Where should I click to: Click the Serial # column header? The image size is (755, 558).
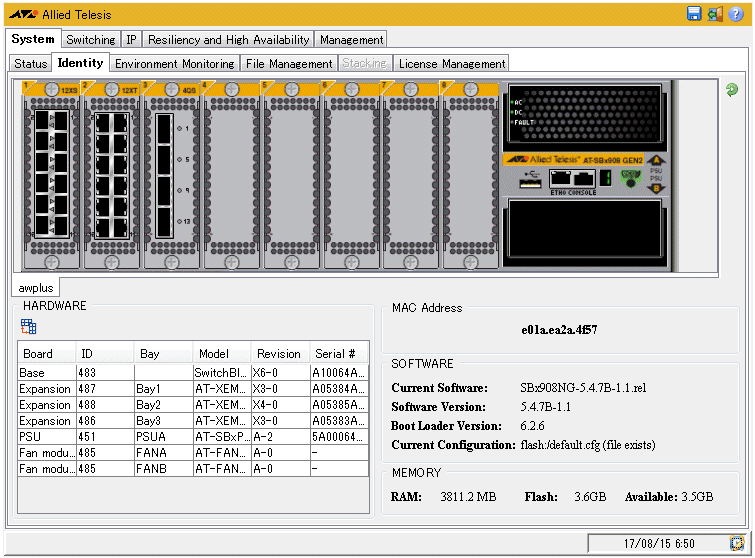[335, 353]
